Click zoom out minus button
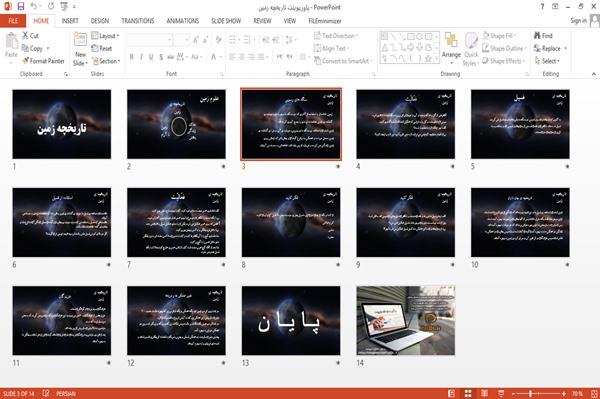 [513, 393]
